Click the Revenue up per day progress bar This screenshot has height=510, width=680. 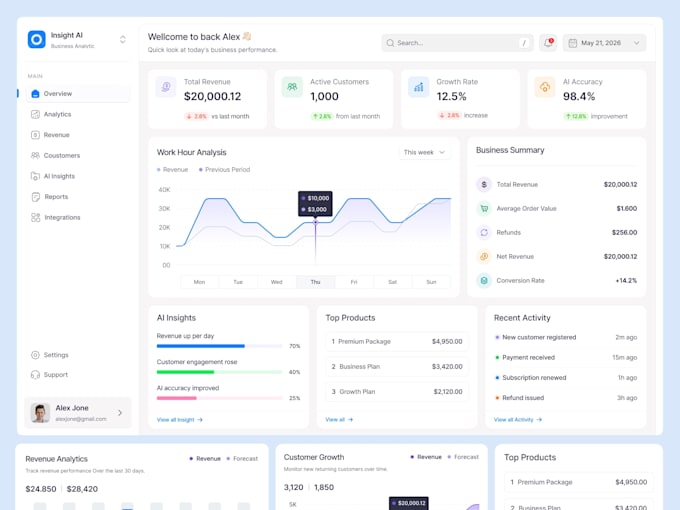[x=219, y=346]
